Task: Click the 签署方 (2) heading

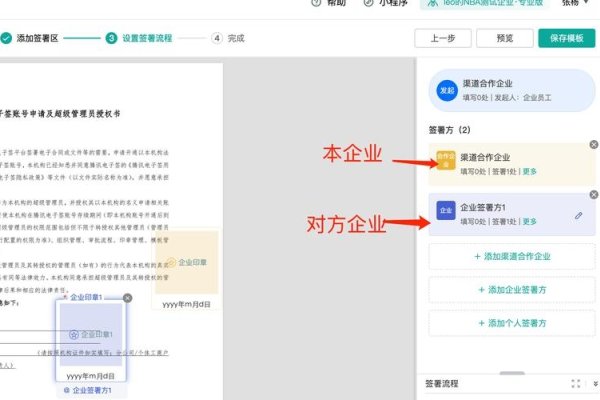Action: point(449,130)
